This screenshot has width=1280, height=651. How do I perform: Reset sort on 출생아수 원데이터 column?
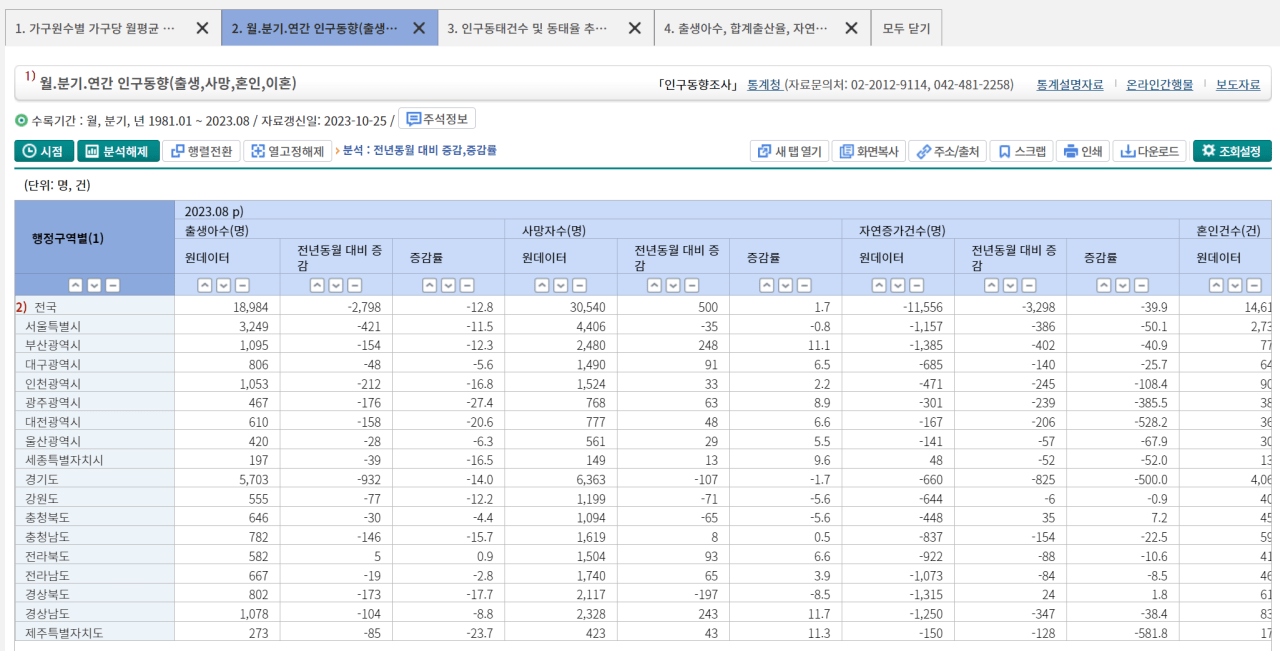tap(243, 285)
